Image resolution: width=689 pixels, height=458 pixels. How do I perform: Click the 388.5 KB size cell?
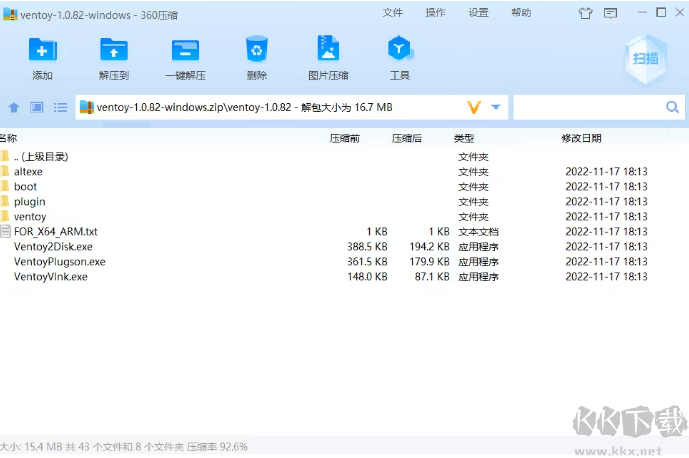pyautogui.click(x=367, y=247)
